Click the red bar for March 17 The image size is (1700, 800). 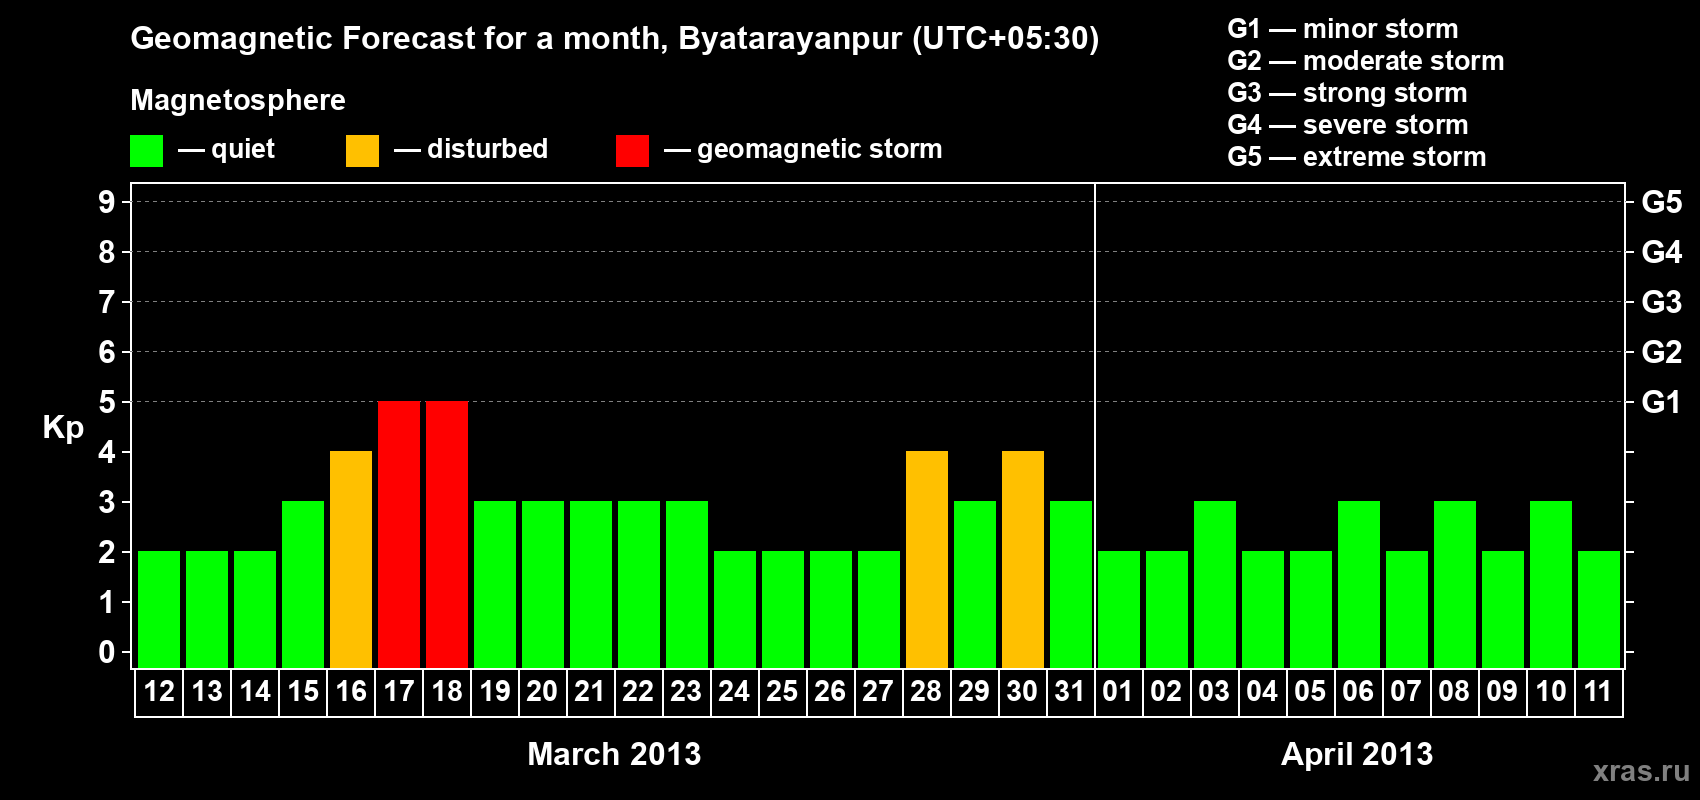click(x=399, y=534)
